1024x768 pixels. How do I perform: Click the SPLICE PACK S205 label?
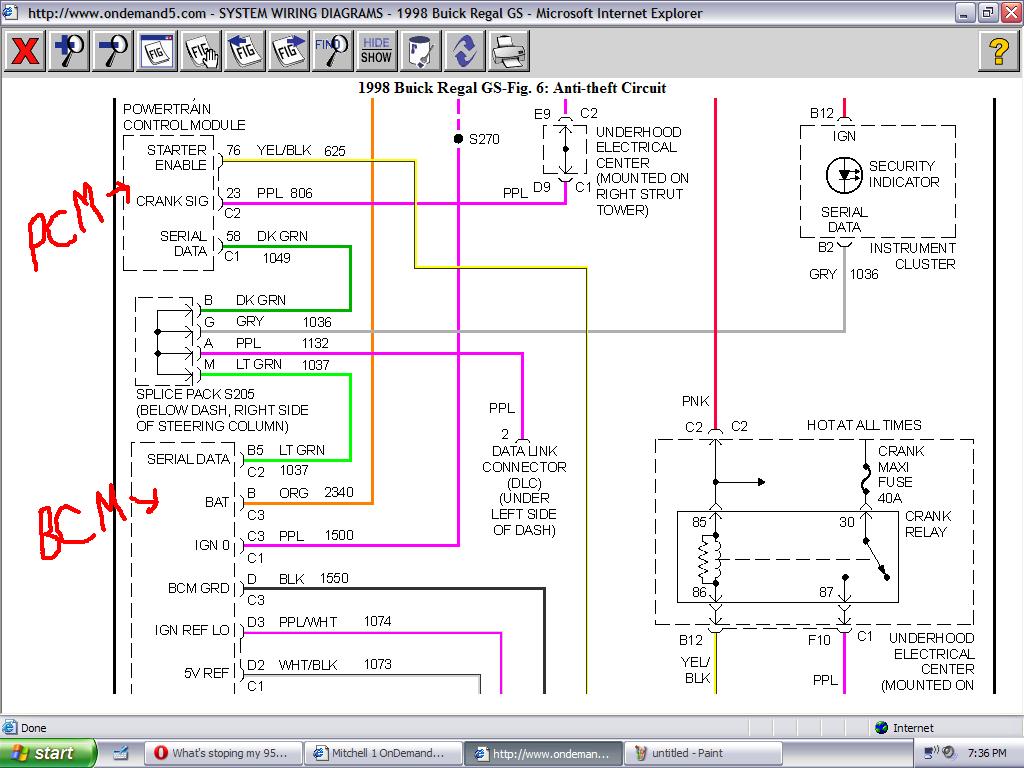(x=195, y=394)
